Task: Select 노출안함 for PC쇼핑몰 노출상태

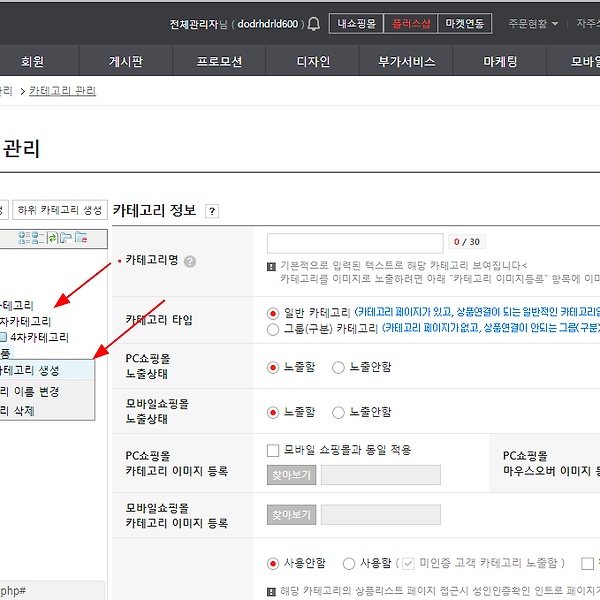Action: pos(338,367)
